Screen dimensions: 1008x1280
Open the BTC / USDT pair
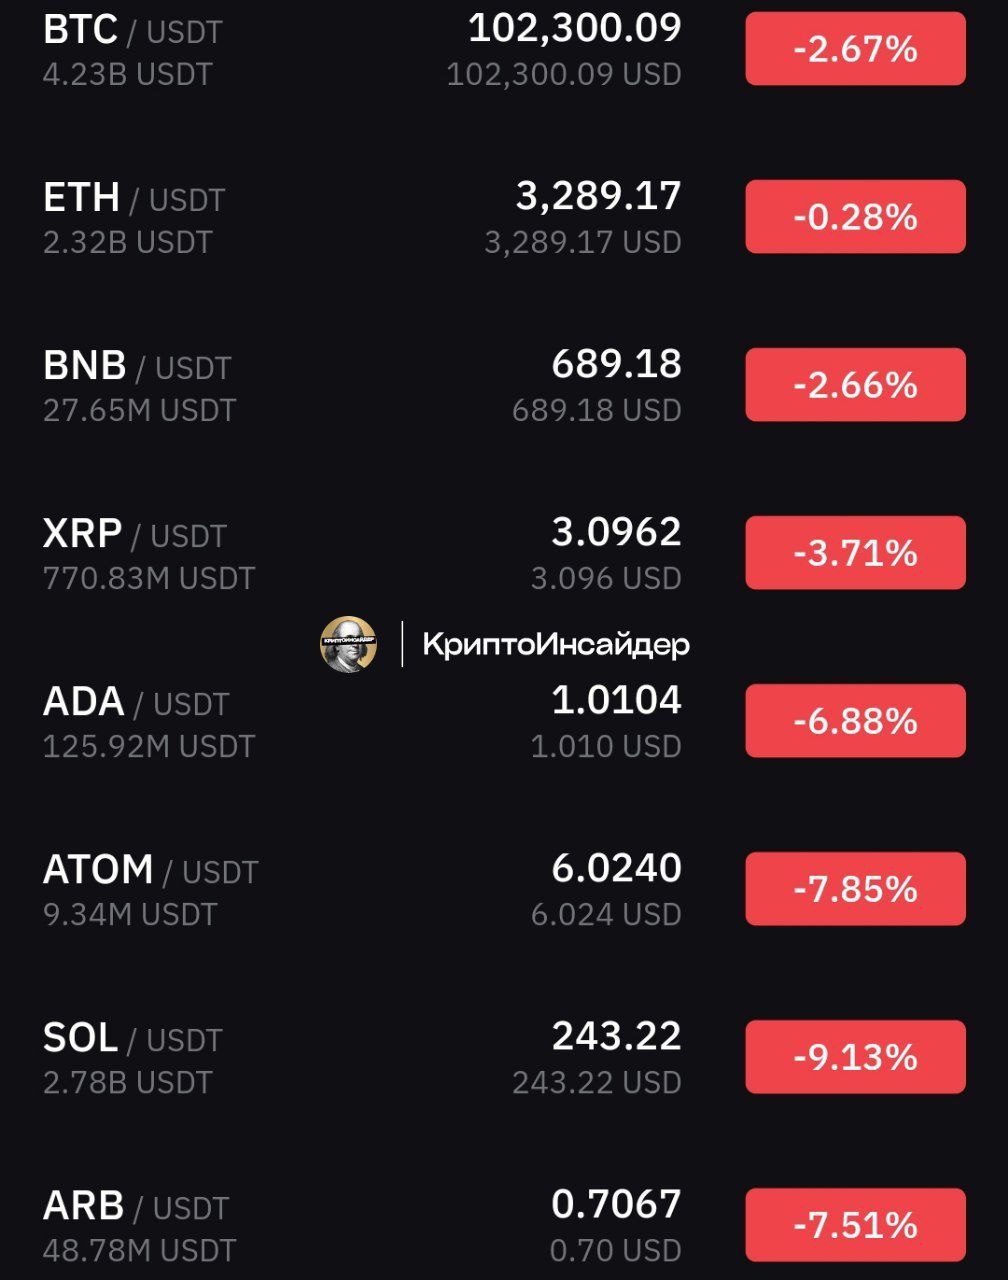504,49
